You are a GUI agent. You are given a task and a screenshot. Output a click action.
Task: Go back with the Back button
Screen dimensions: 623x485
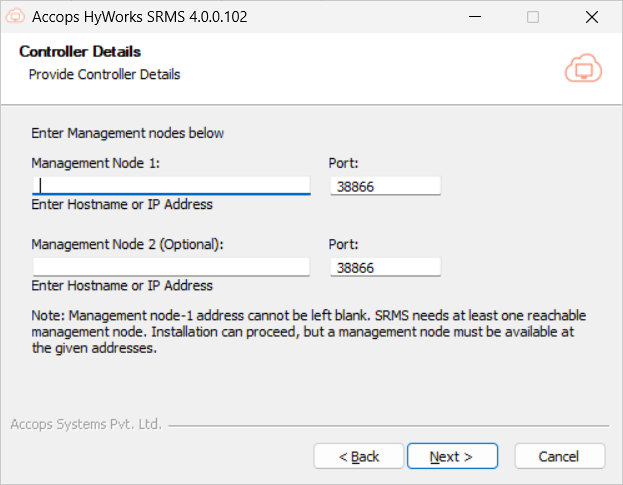(359, 456)
